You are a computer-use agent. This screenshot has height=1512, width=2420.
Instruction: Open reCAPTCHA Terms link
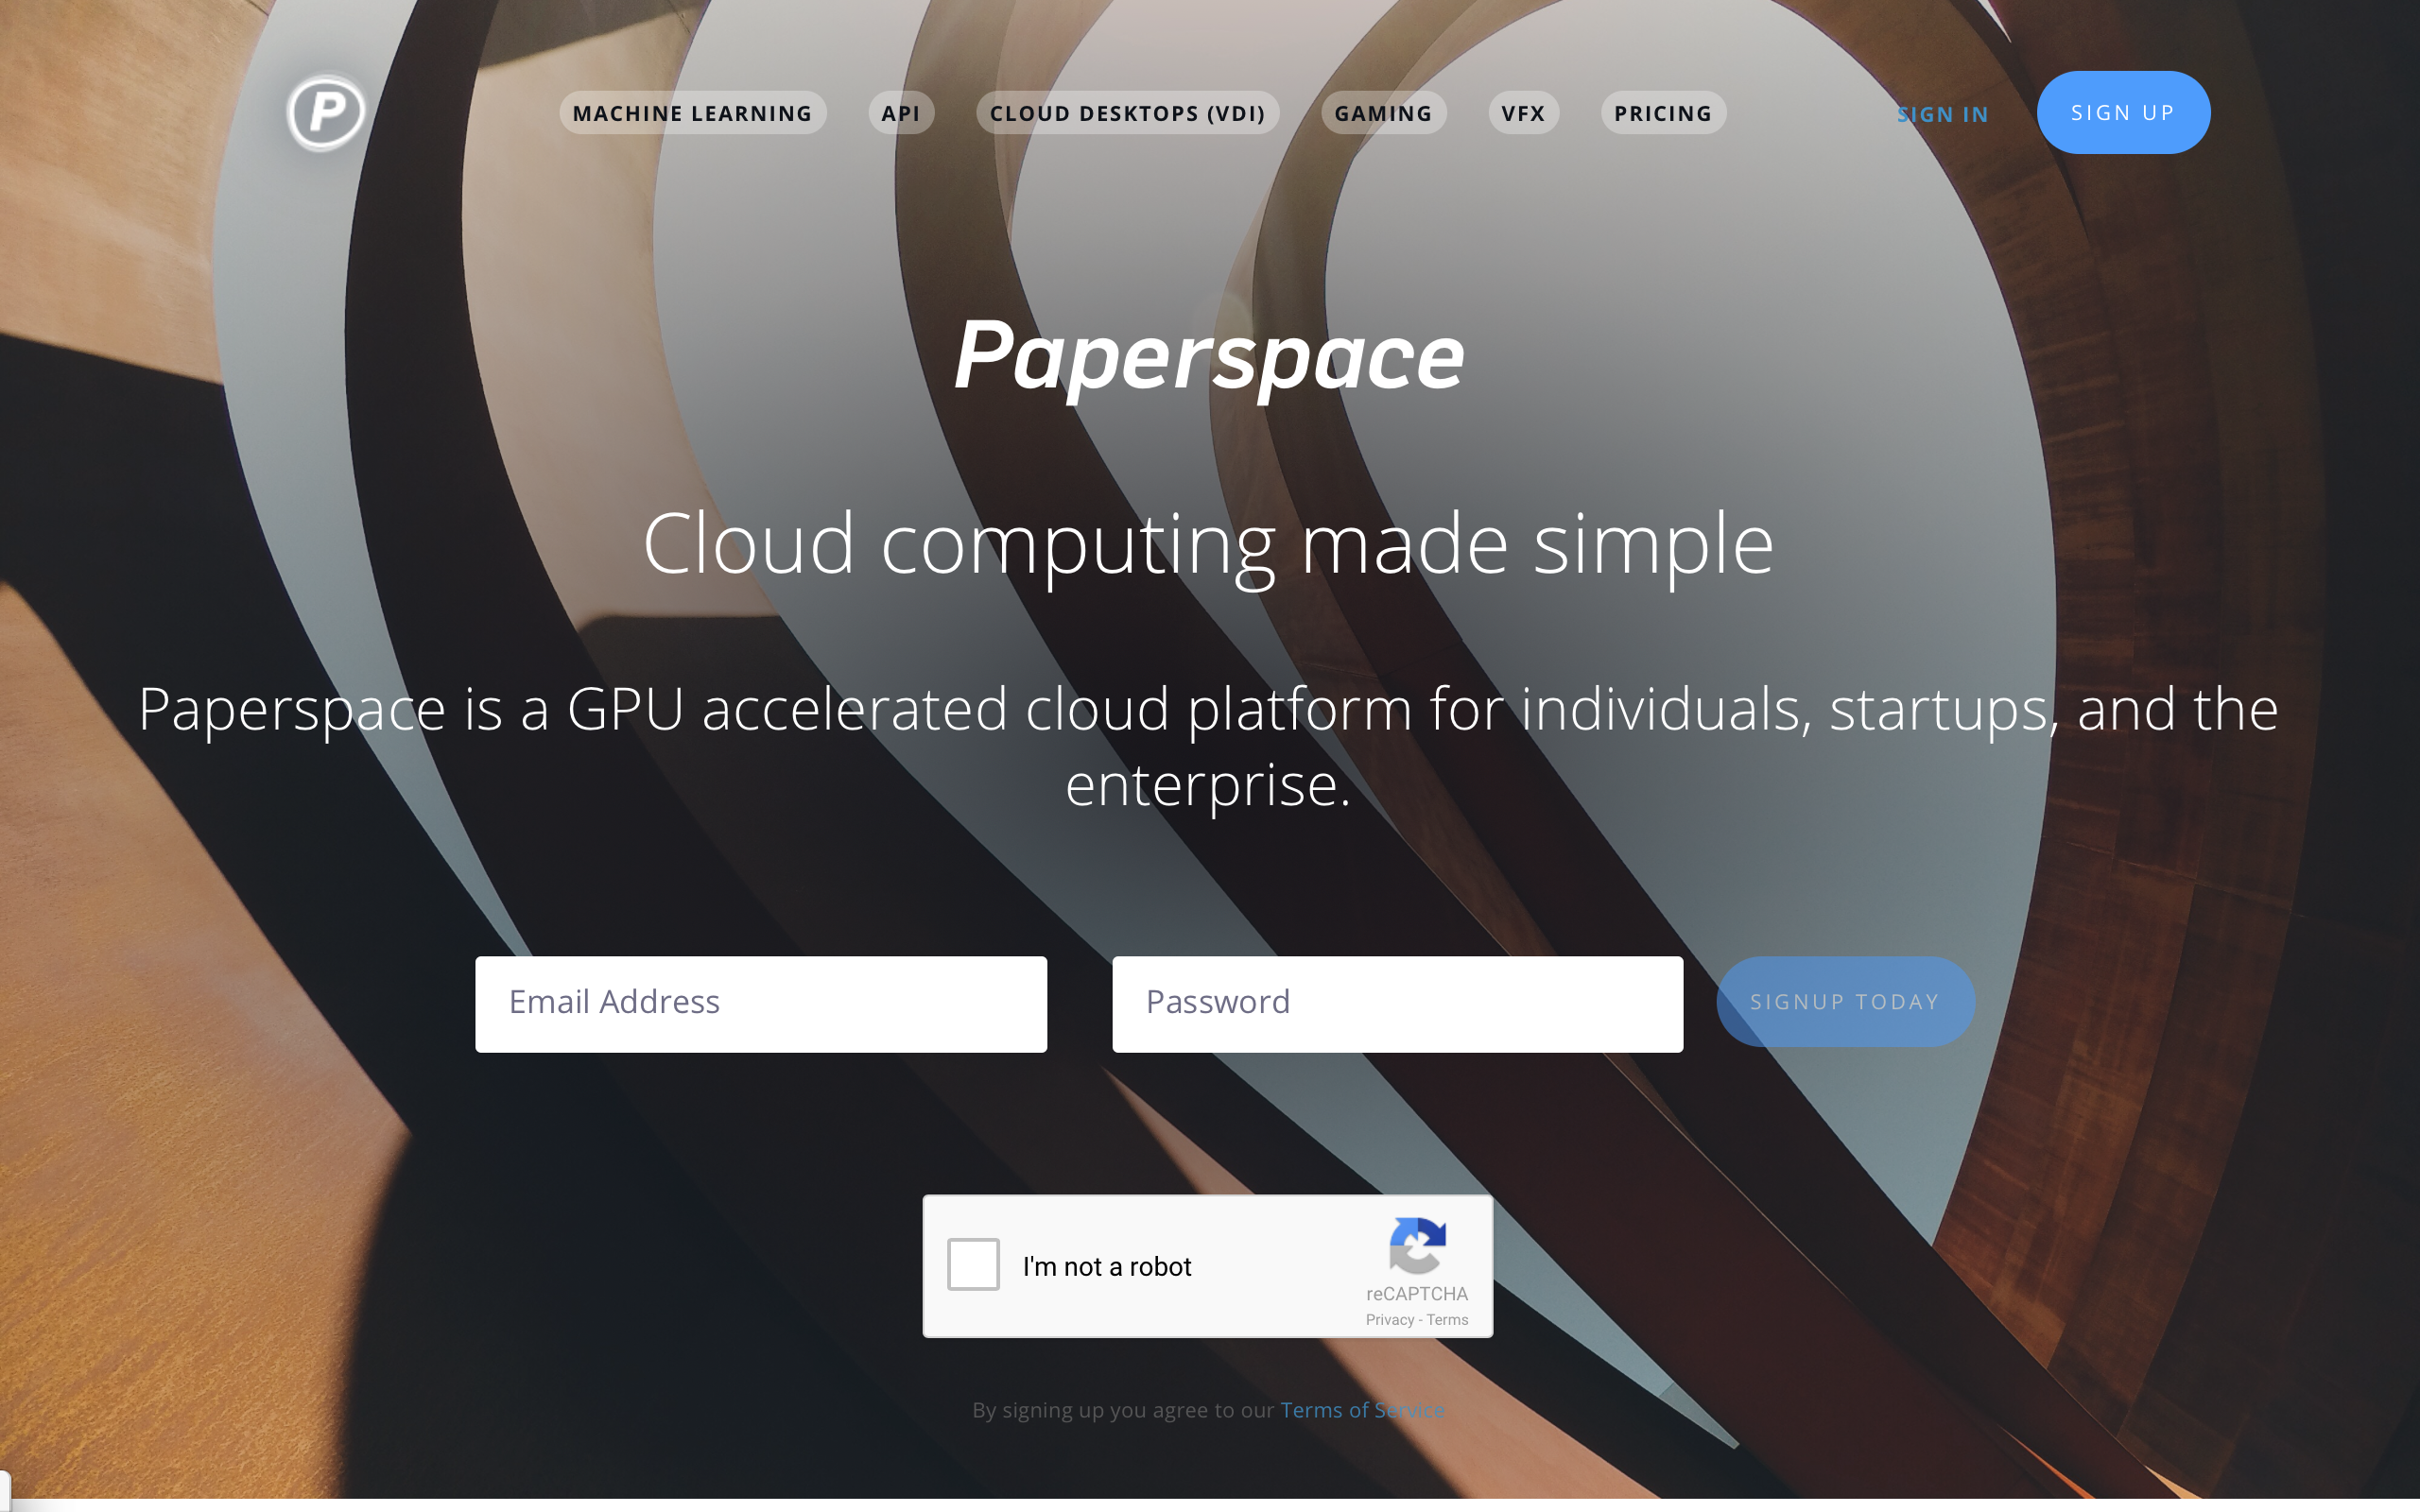point(1447,1320)
